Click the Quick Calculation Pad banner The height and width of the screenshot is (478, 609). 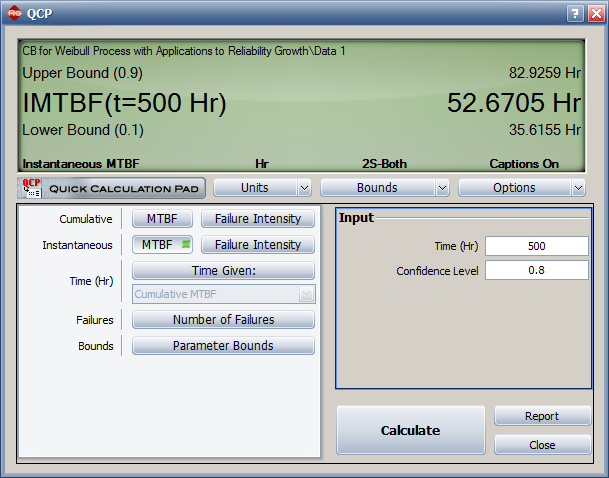(x=111, y=188)
